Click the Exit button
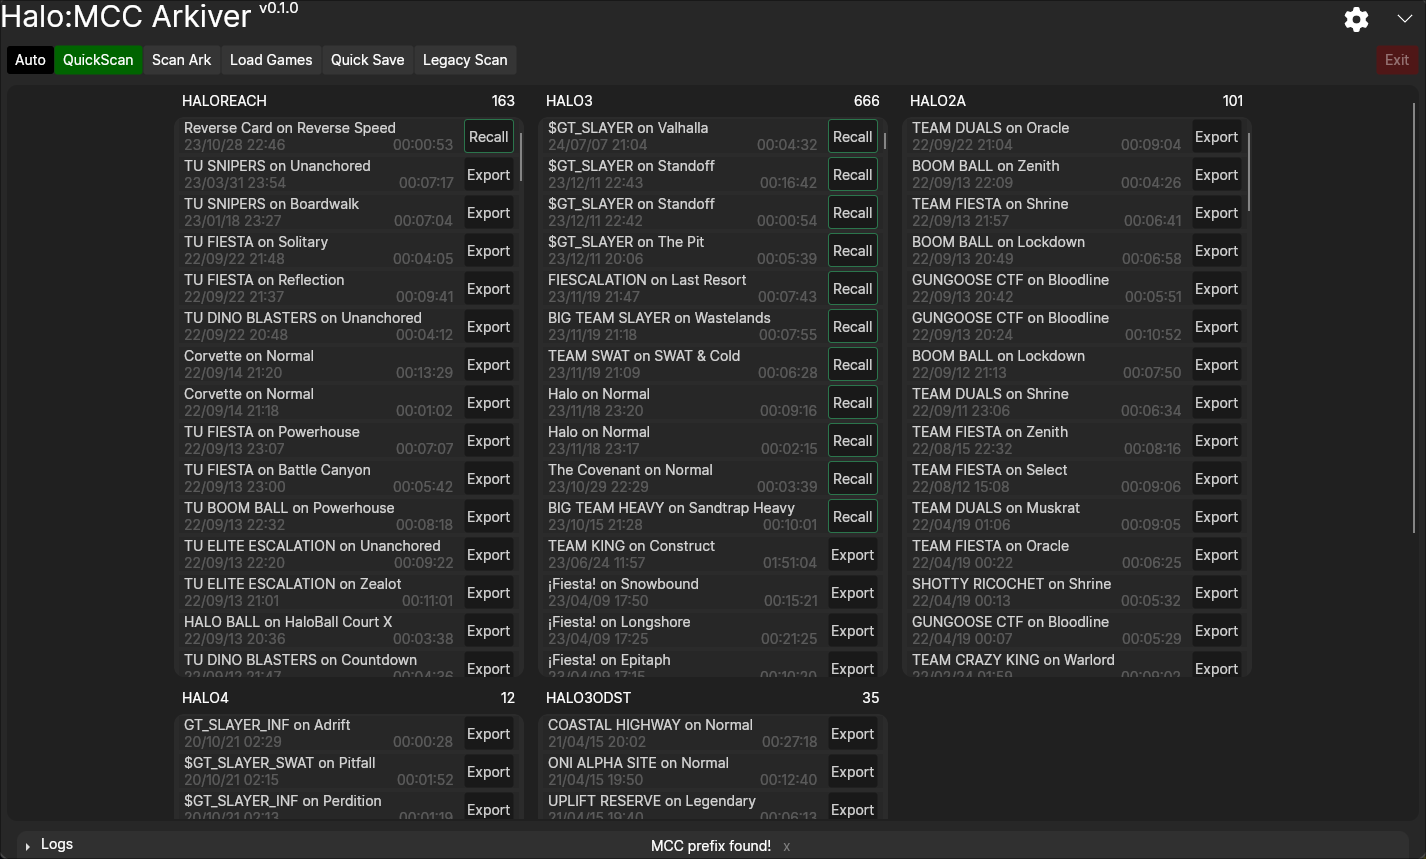 click(x=1397, y=60)
